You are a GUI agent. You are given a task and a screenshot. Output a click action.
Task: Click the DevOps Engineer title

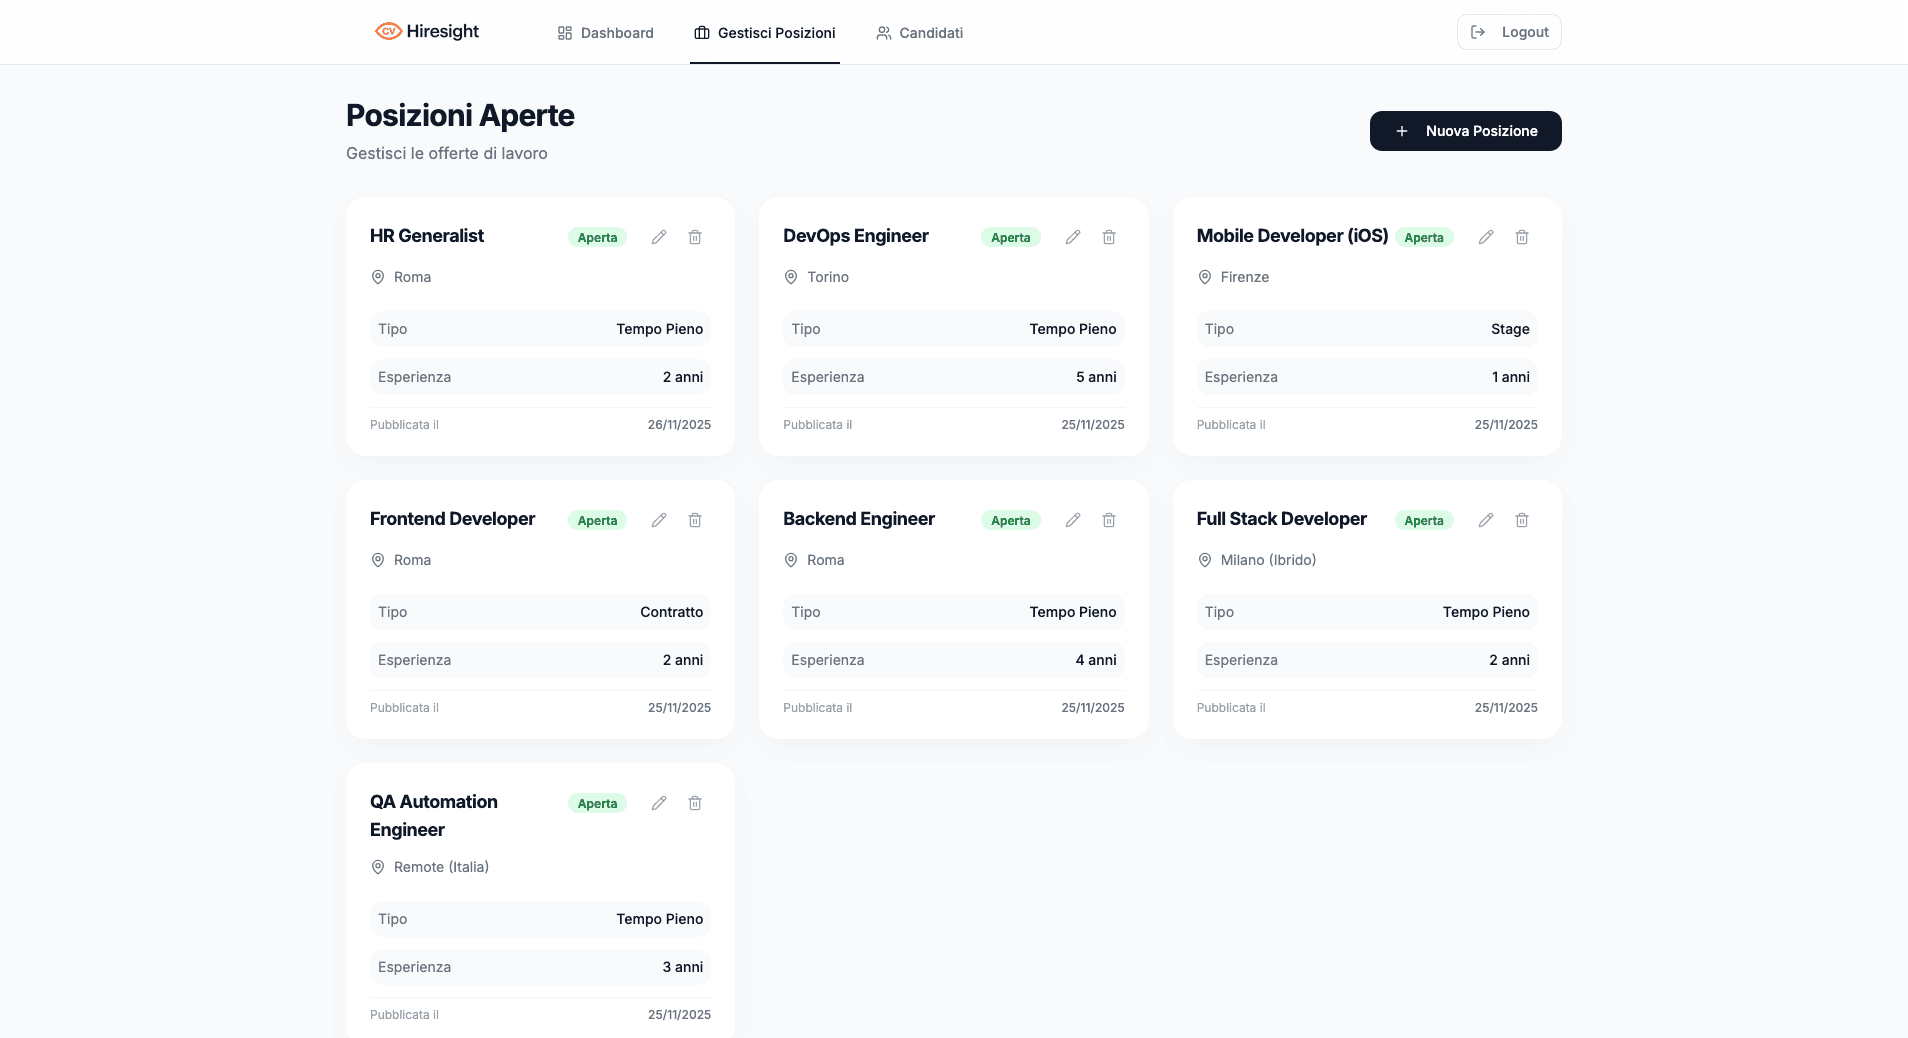point(856,236)
